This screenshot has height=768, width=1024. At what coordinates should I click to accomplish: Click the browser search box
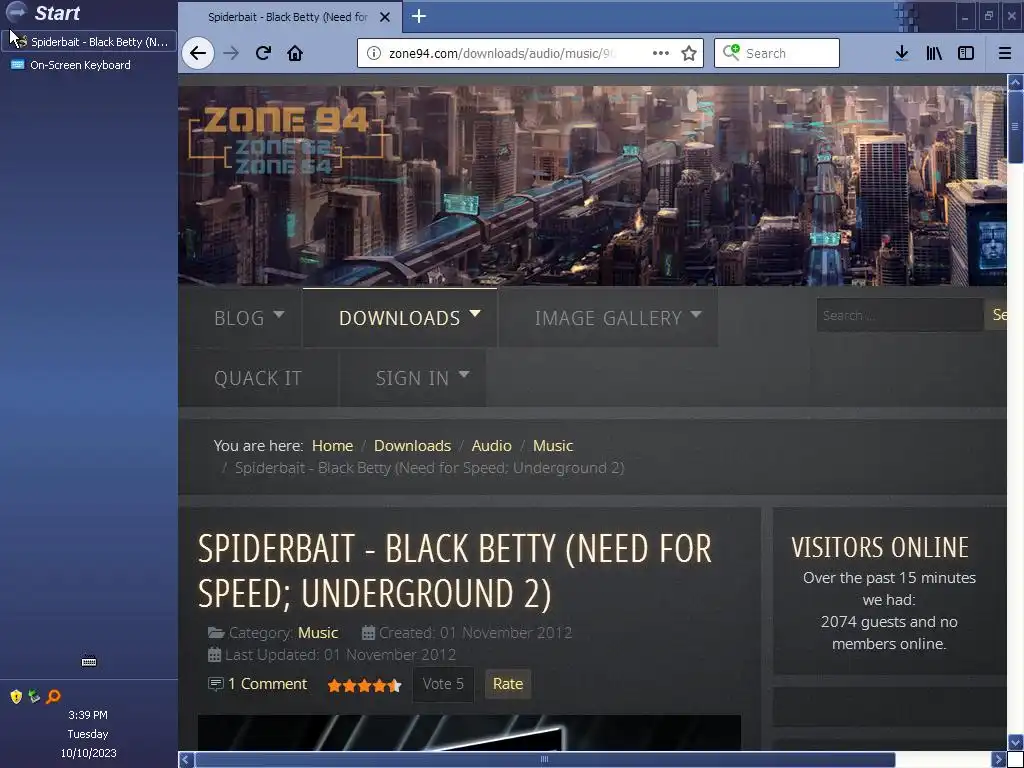pyautogui.click(x=776, y=53)
